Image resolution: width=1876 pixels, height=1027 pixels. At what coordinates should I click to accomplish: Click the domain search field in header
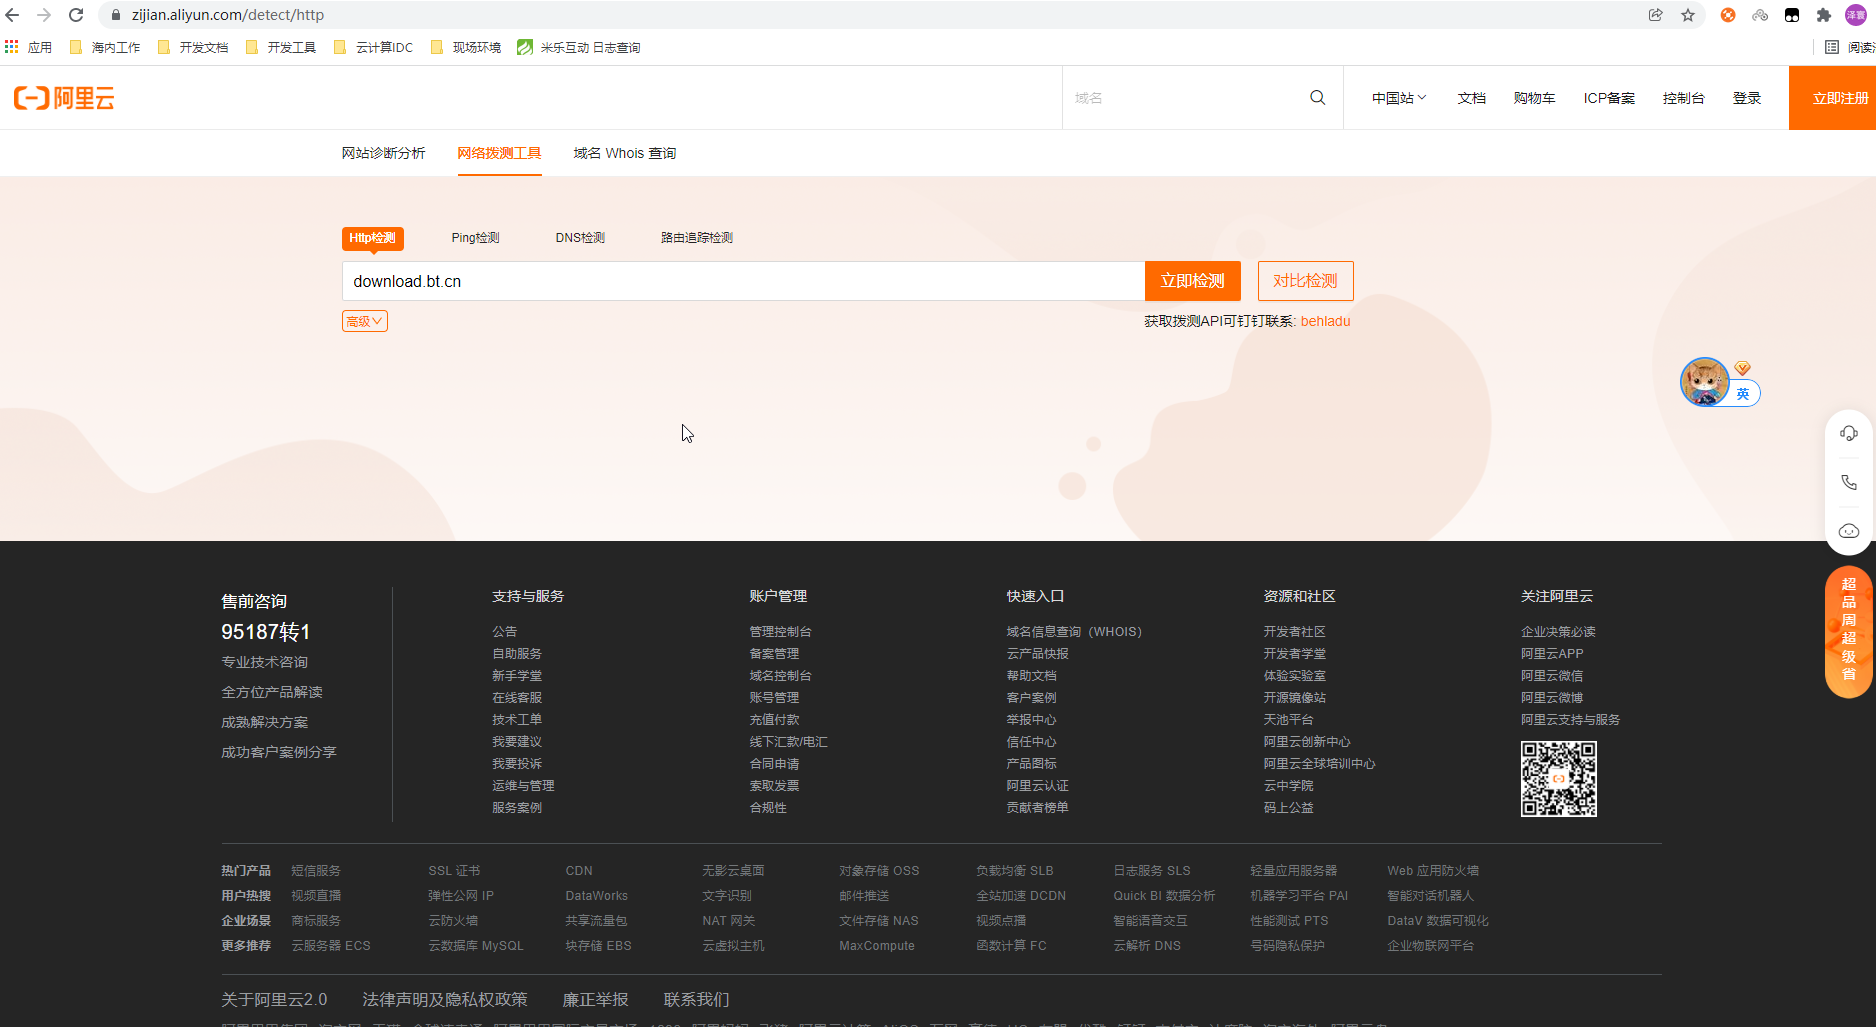click(x=1185, y=98)
